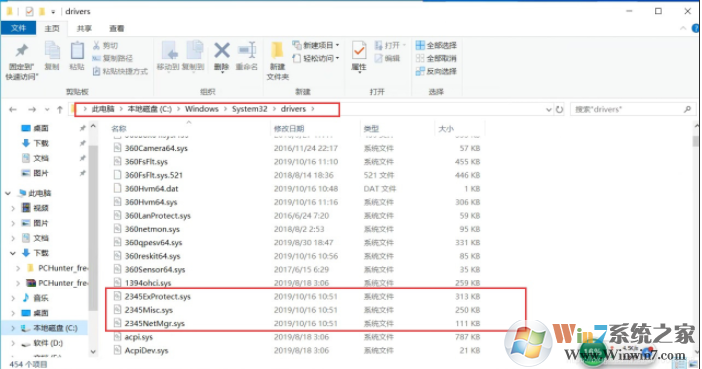
Task: Sort by Name (名称) column header
Action: pos(119,129)
